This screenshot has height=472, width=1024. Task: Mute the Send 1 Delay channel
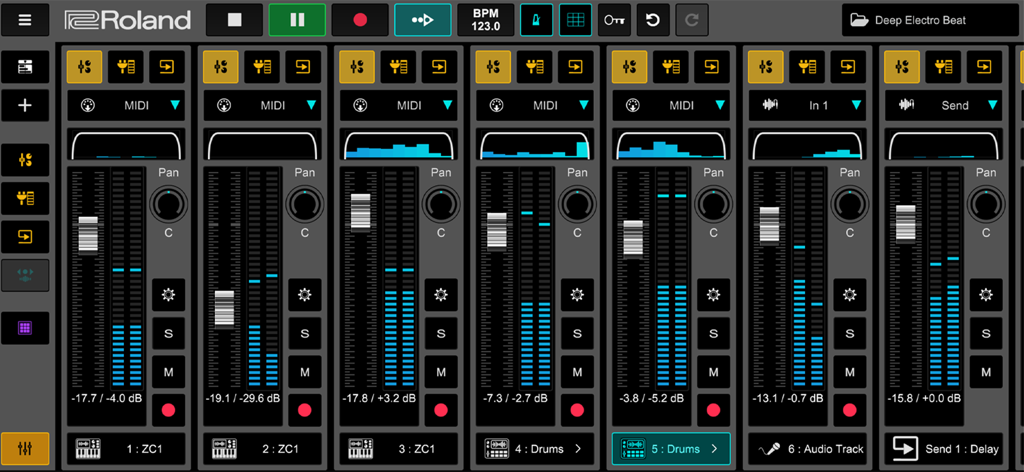coord(985,372)
